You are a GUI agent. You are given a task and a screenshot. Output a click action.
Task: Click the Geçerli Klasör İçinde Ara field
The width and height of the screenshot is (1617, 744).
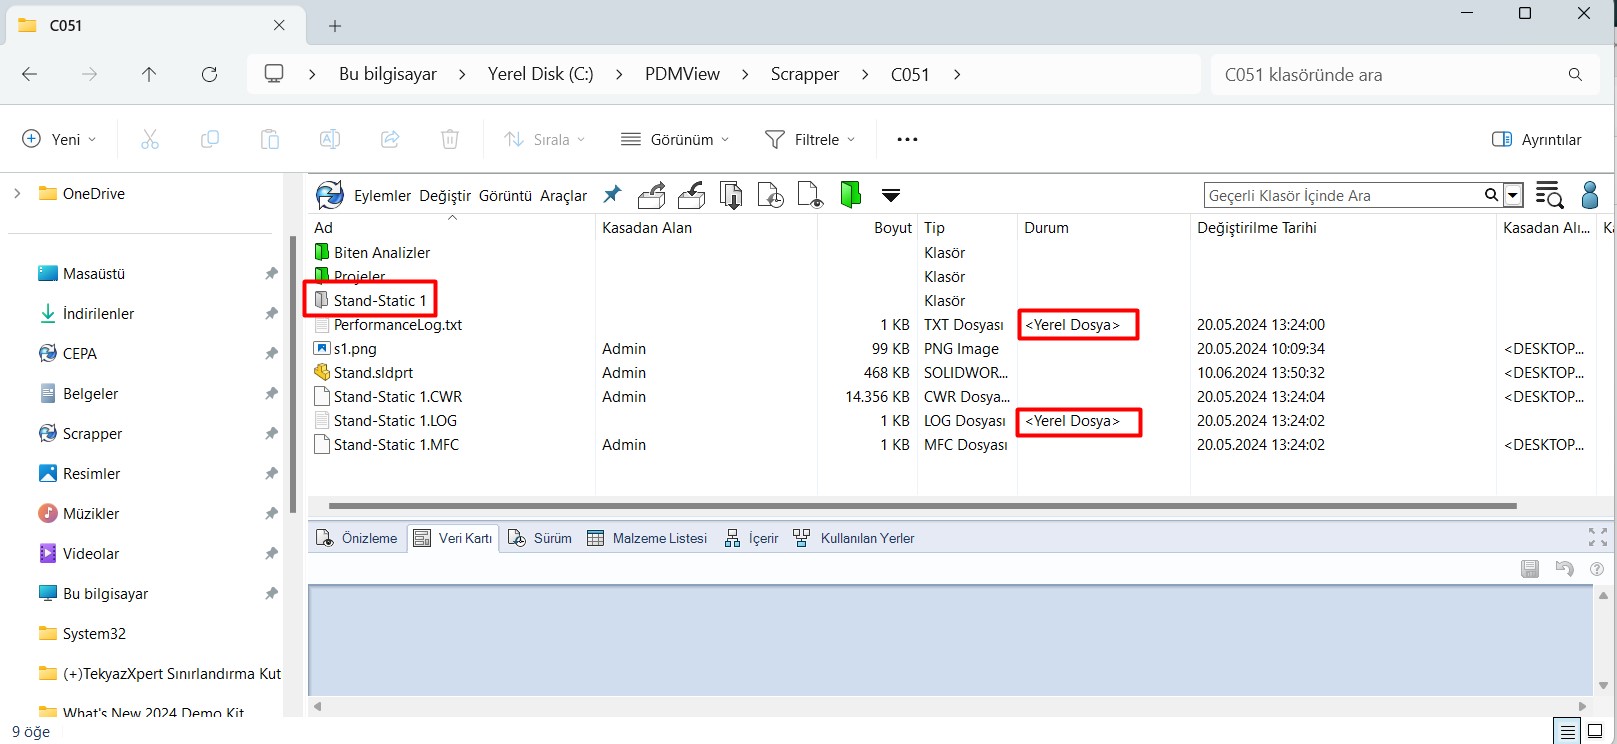click(x=1343, y=195)
